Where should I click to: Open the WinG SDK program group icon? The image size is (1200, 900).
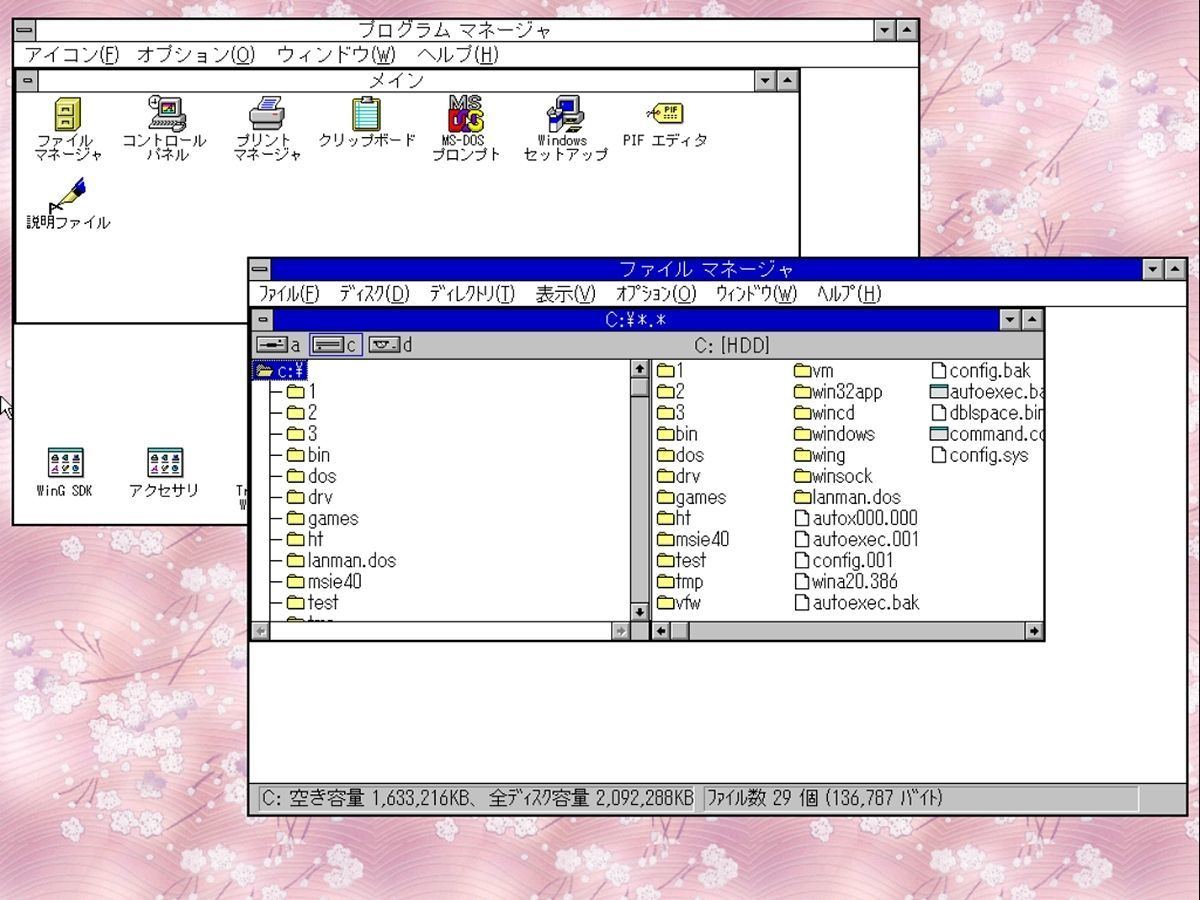[65, 473]
